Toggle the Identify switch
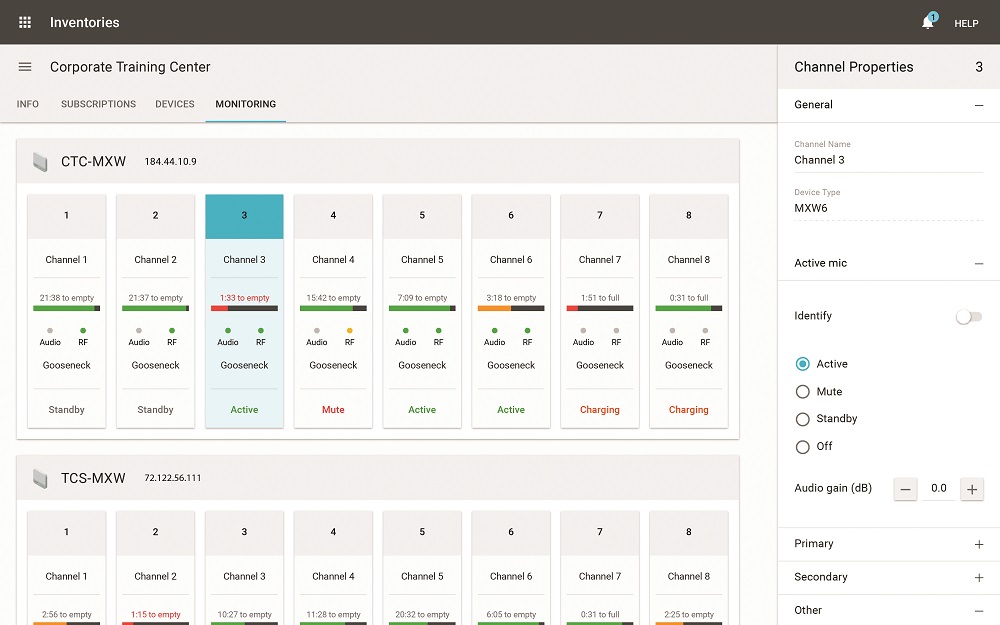 click(969, 316)
